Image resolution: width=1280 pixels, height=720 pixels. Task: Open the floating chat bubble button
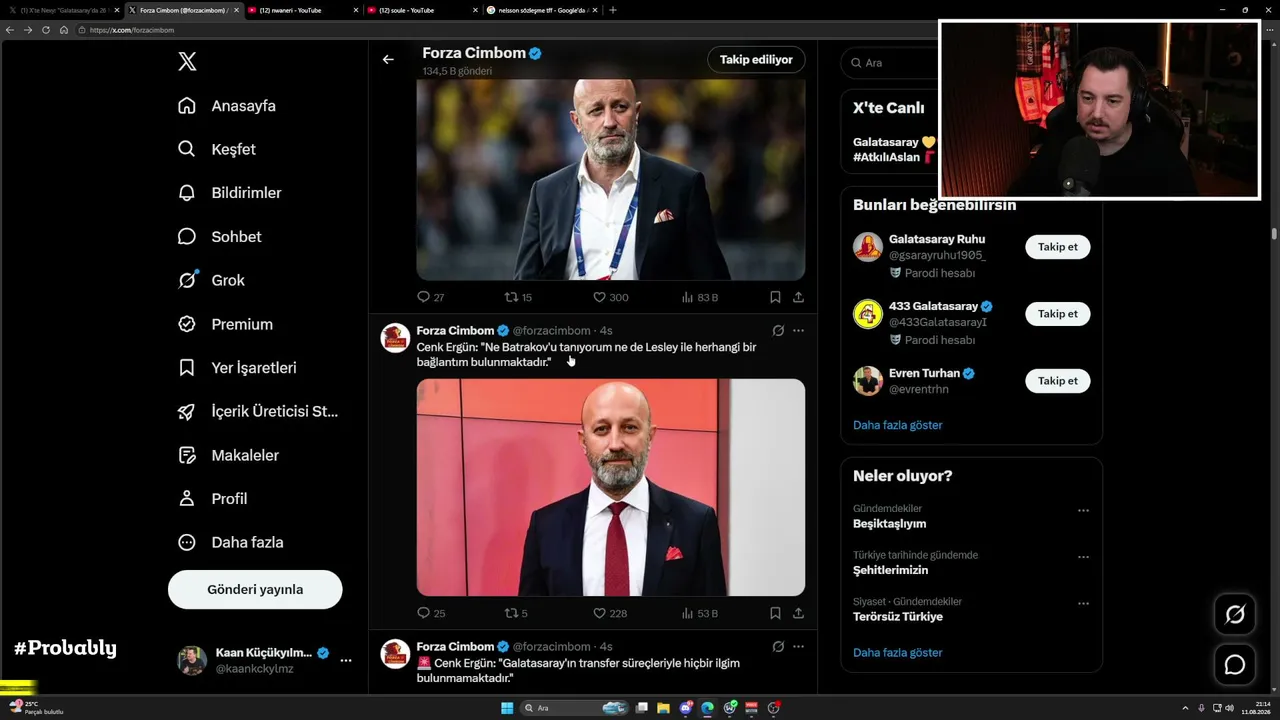click(1235, 664)
